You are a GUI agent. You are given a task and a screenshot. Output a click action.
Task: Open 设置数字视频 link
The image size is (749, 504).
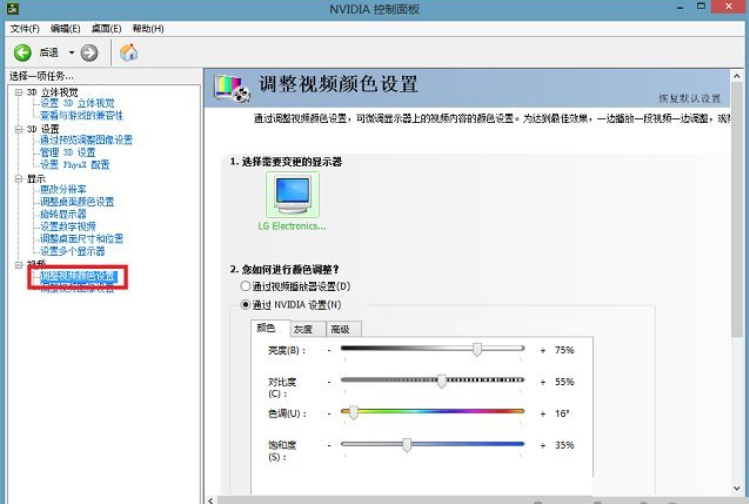coord(68,226)
